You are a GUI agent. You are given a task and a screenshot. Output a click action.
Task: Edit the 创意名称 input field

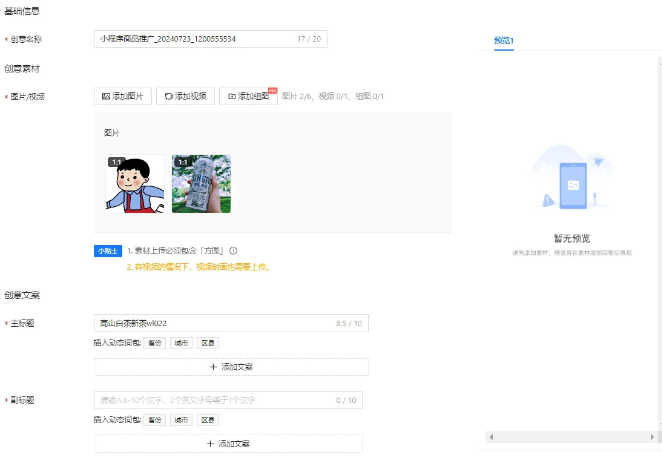click(x=211, y=39)
